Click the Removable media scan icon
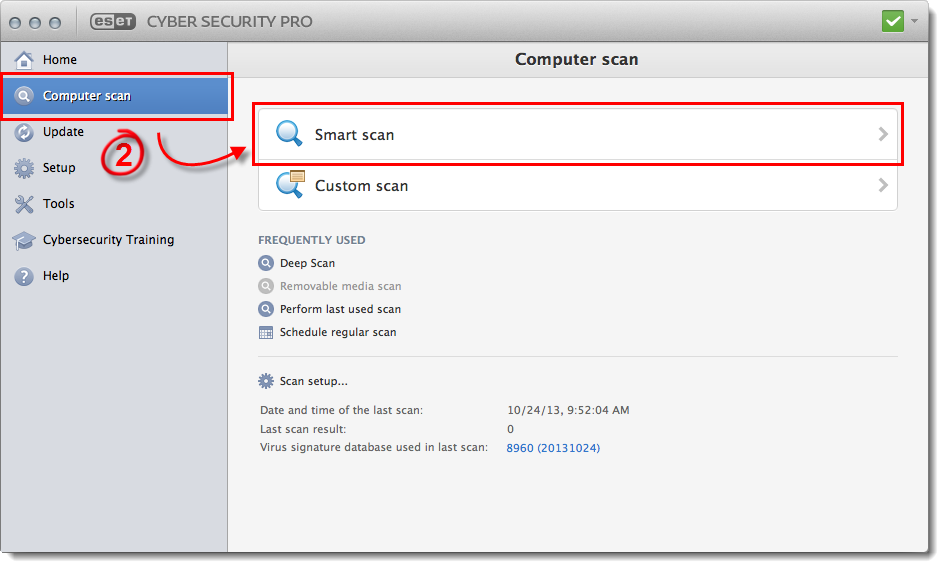 point(266,286)
